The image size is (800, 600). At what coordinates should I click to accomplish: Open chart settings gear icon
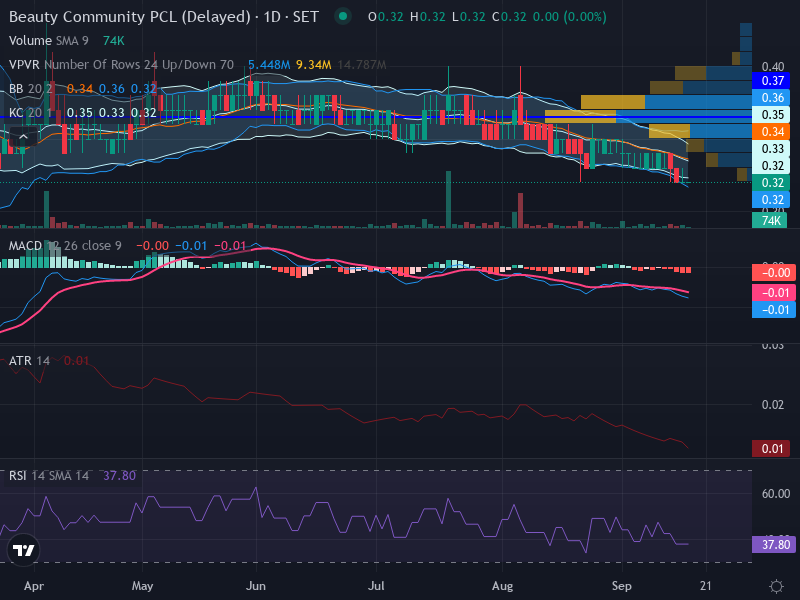click(x=776, y=586)
